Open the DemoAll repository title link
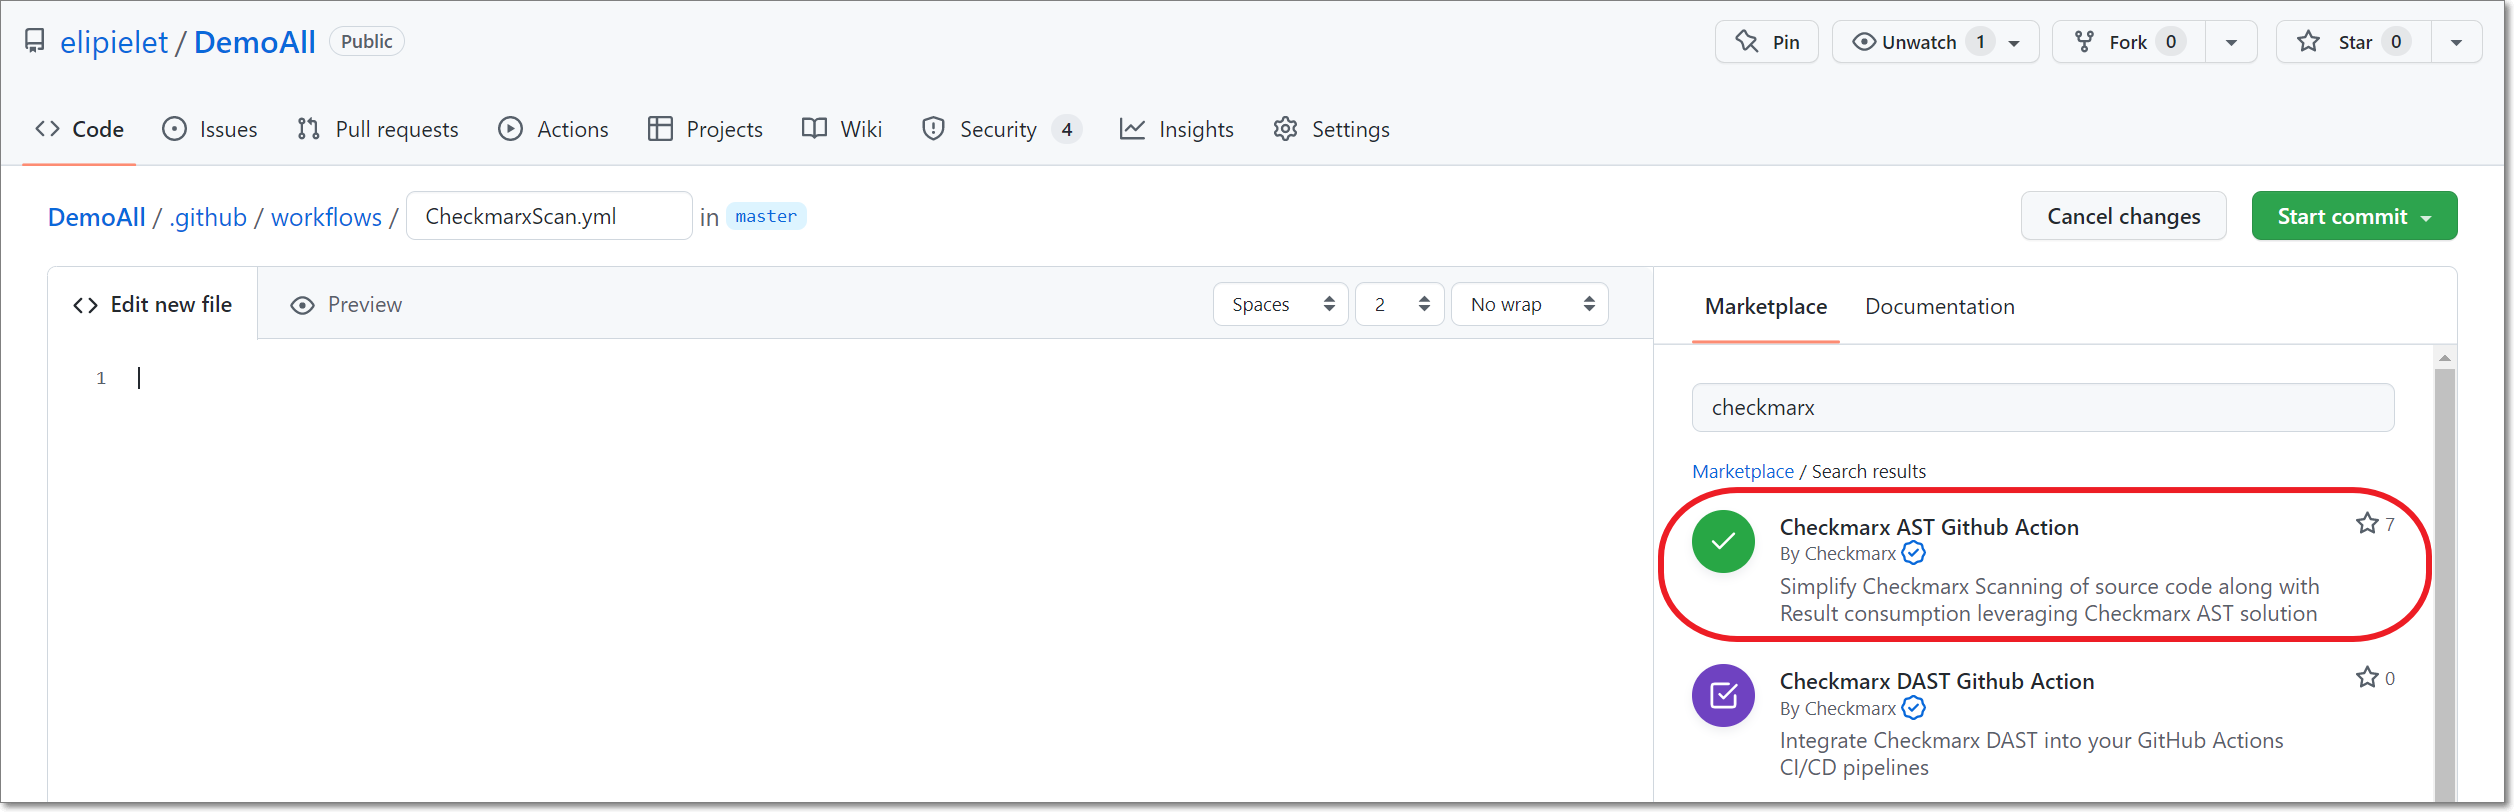The image size is (2514, 812). pyautogui.click(x=255, y=42)
